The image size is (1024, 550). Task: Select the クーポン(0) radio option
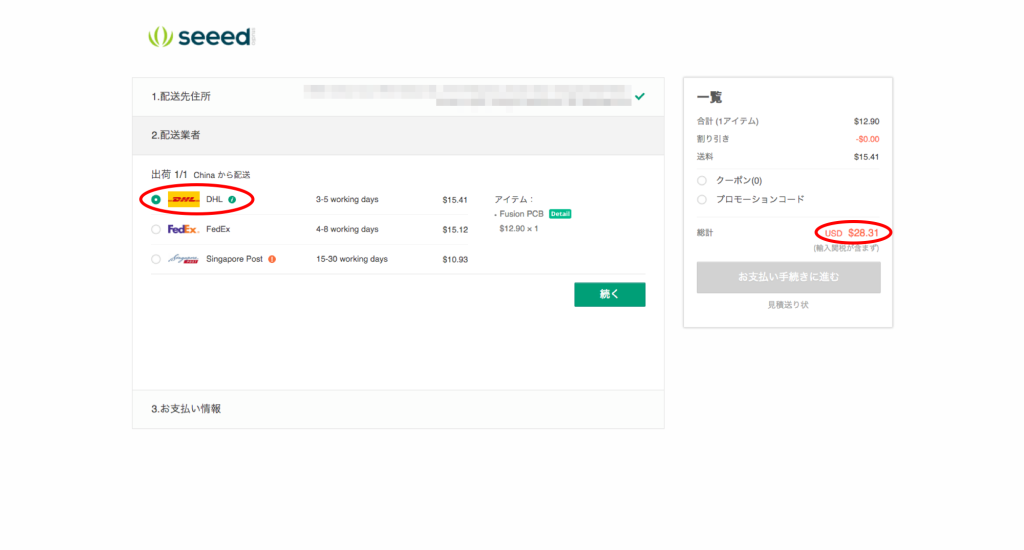(x=702, y=181)
